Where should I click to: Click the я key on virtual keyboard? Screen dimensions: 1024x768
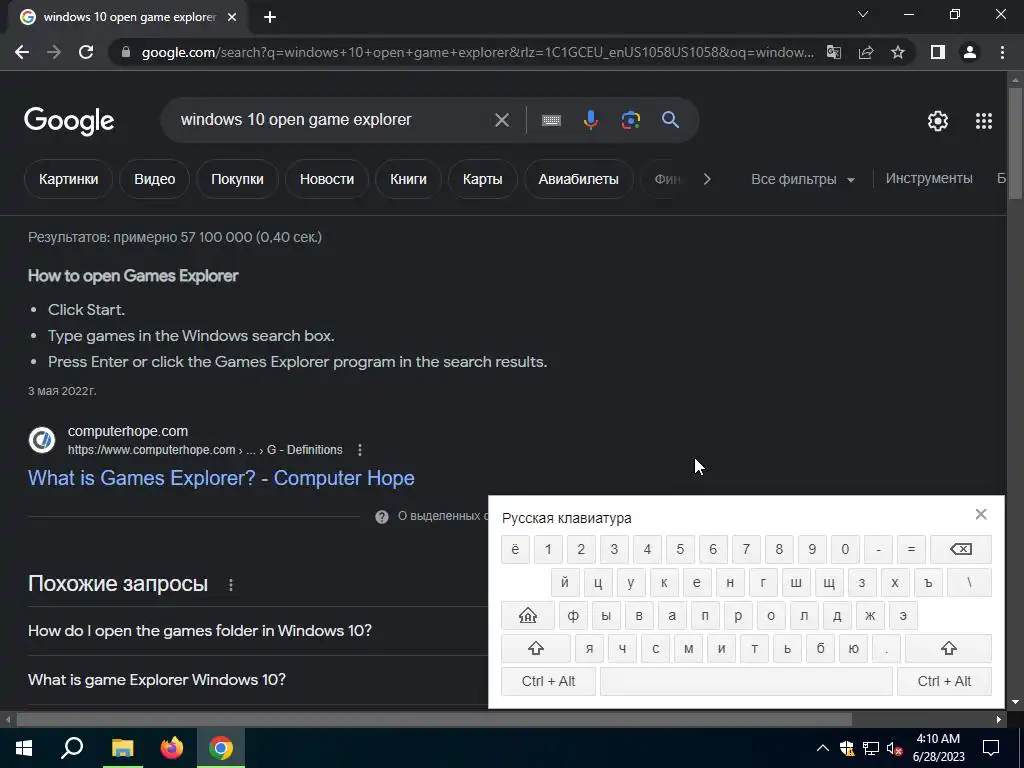[590, 648]
